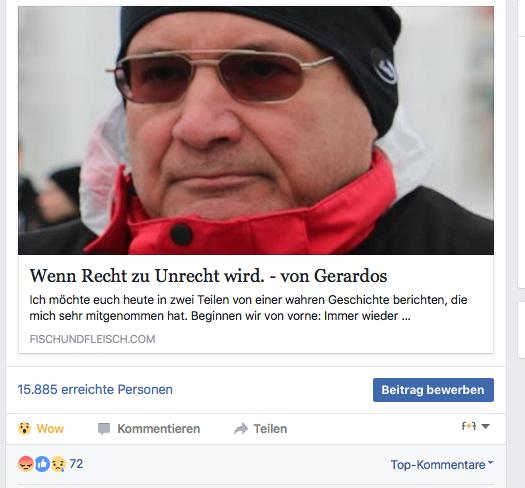This screenshot has height=488, width=525.
Task: Click the share arrow icon
Action: pyautogui.click(x=241, y=429)
